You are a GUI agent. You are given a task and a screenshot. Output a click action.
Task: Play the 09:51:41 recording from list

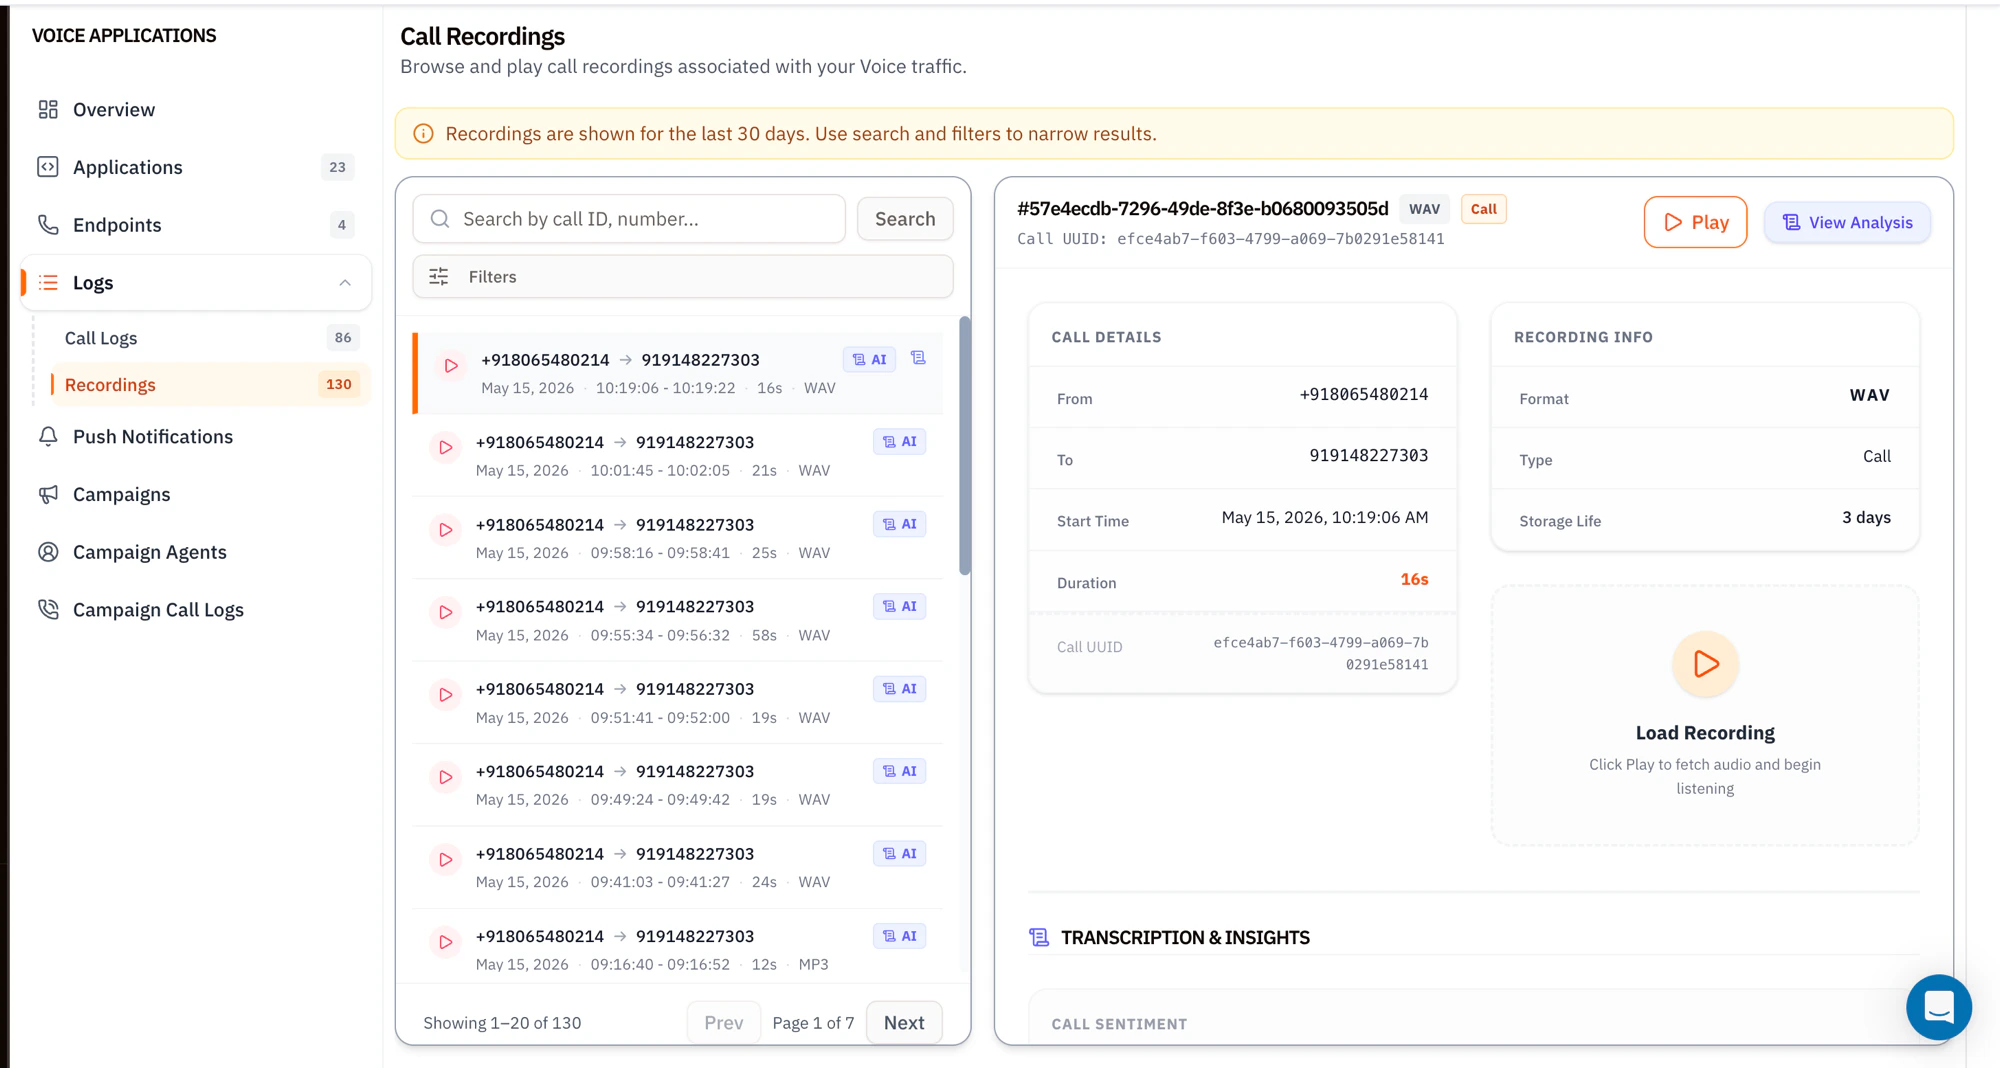pos(446,695)
